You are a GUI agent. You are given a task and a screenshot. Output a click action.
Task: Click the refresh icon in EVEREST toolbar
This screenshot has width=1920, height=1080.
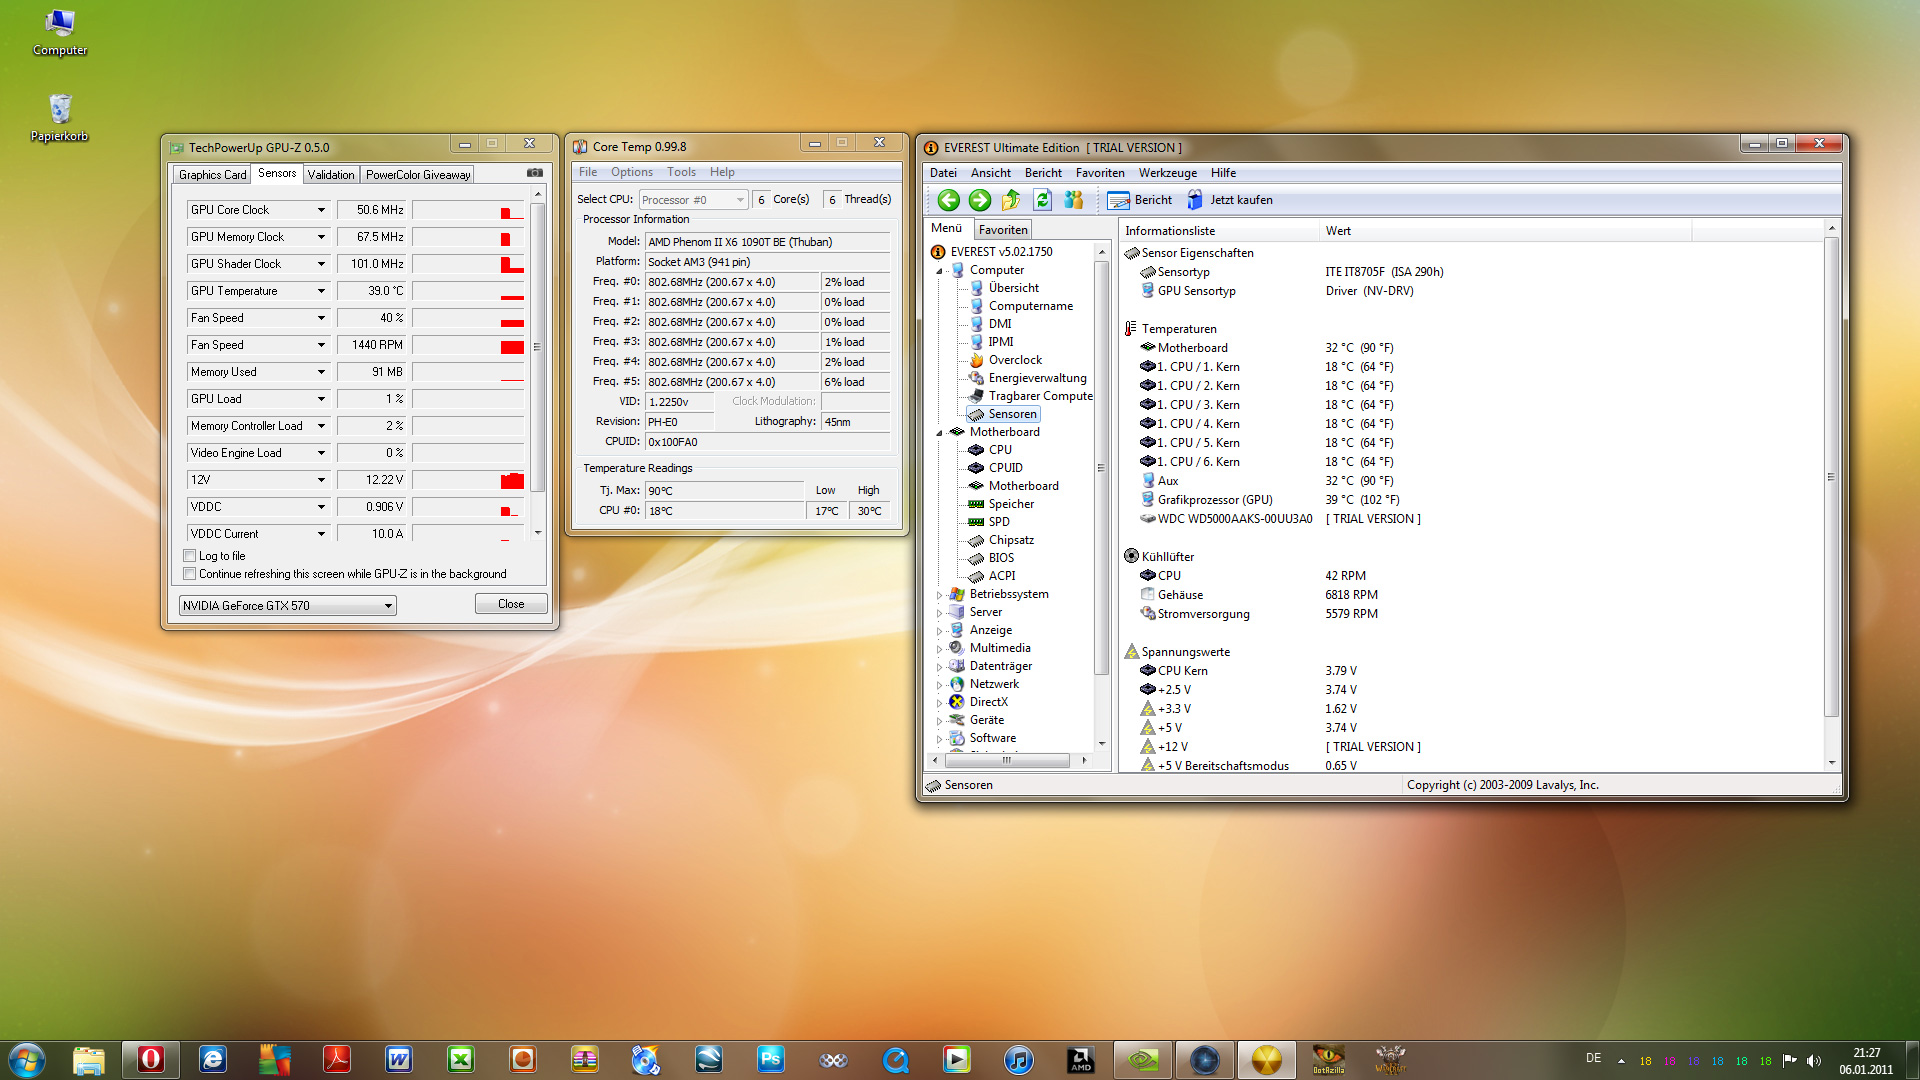(x=1042, y=200)
